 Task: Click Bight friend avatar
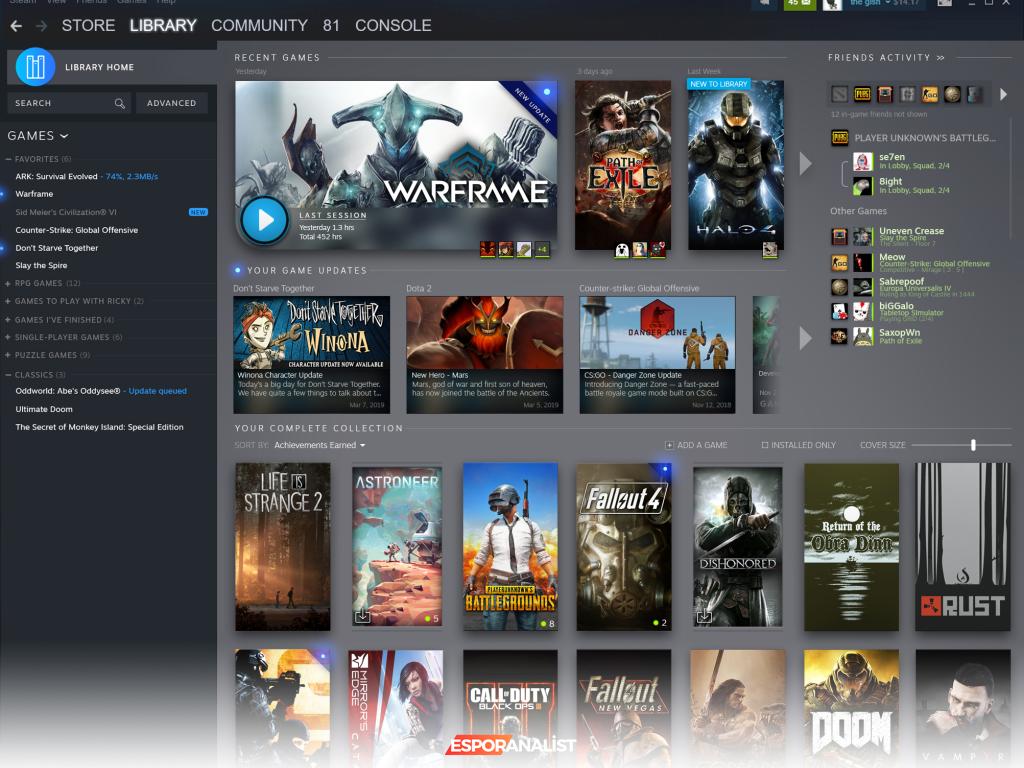coord(862,186)
